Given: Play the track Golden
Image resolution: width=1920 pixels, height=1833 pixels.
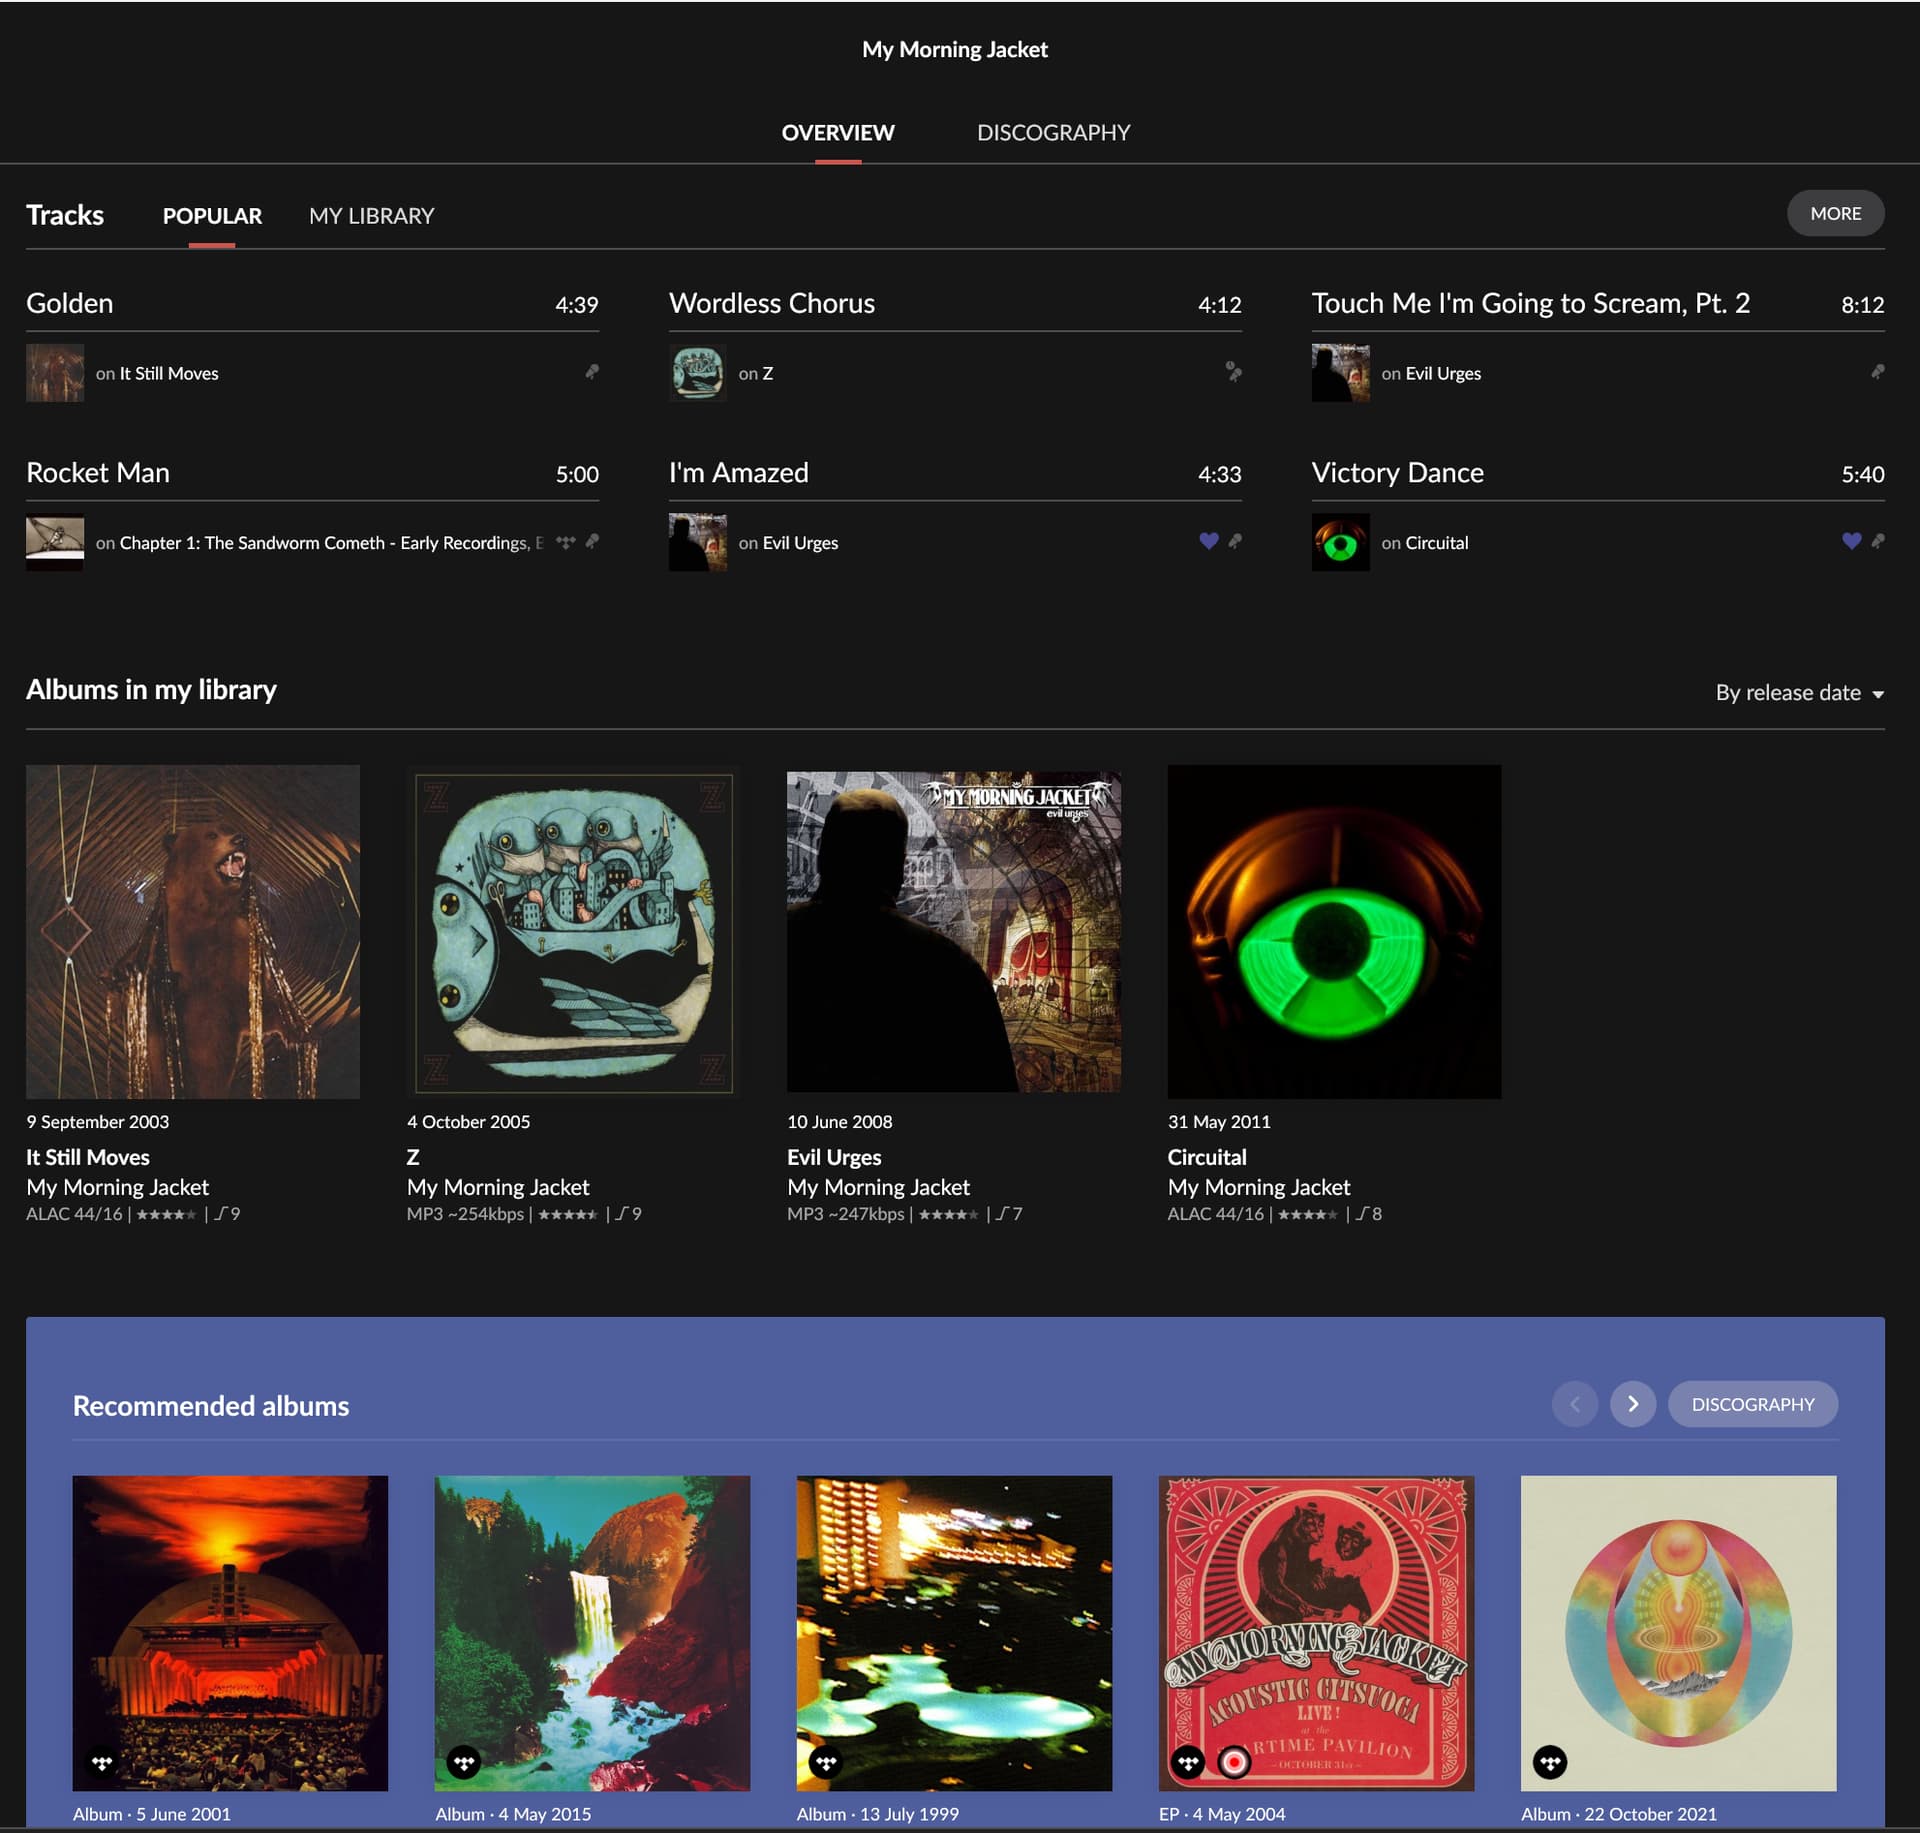Looking at the screenshot, I should pos(70,303).
